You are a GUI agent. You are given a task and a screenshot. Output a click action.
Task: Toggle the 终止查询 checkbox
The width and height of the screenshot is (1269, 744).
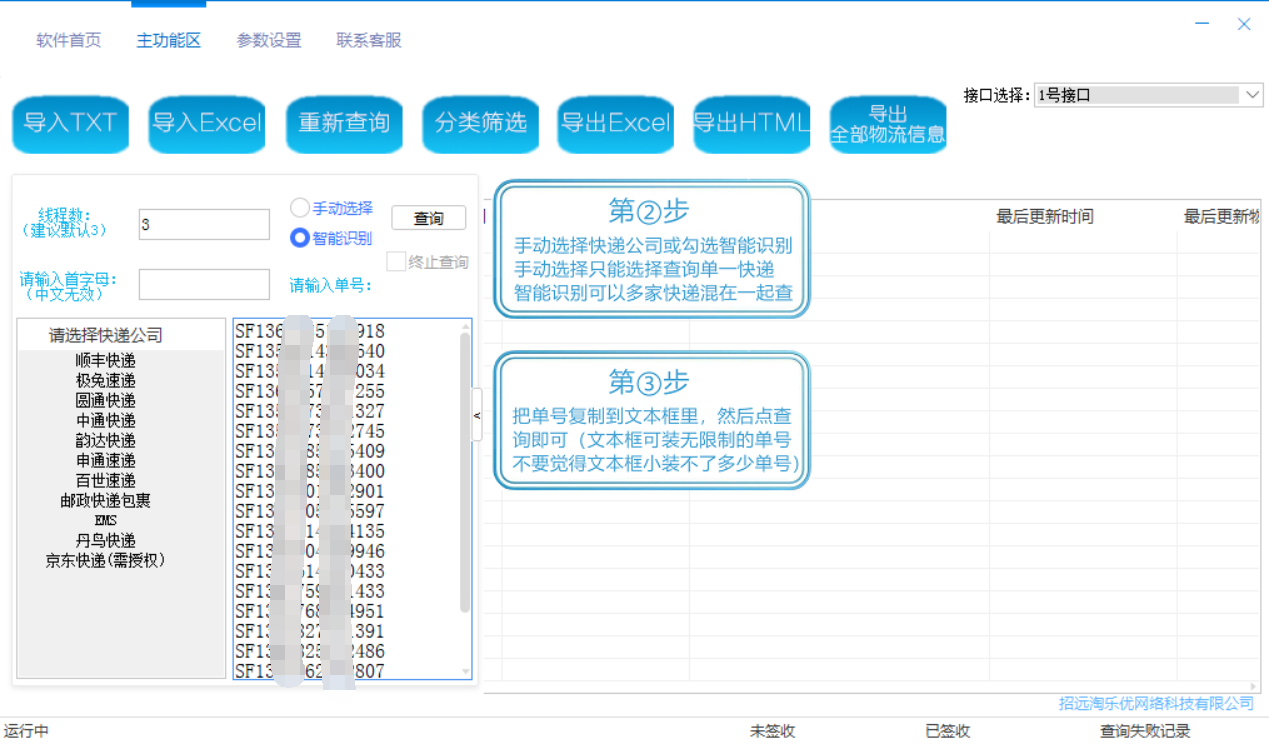click(x=396, y=262)
